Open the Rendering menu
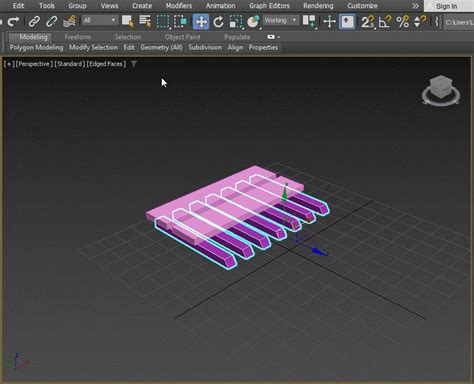Screen dimensions: 474x384 318,6
